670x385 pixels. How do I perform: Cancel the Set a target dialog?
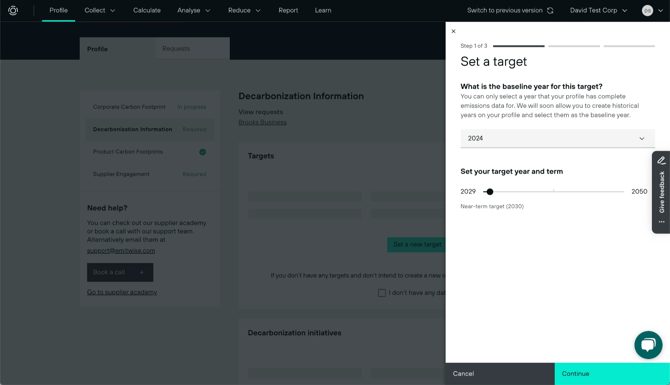500,374
